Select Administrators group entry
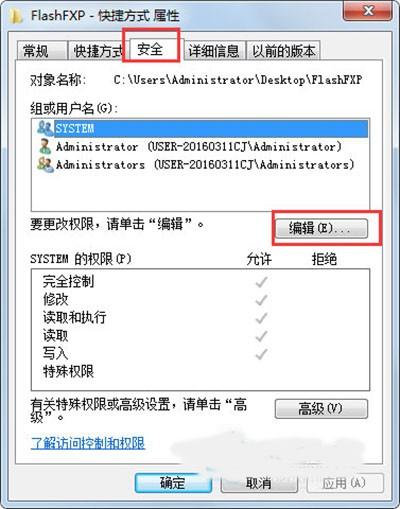This screenshot has height=509, width=400. pyautogui.click(x=205, y=165)
